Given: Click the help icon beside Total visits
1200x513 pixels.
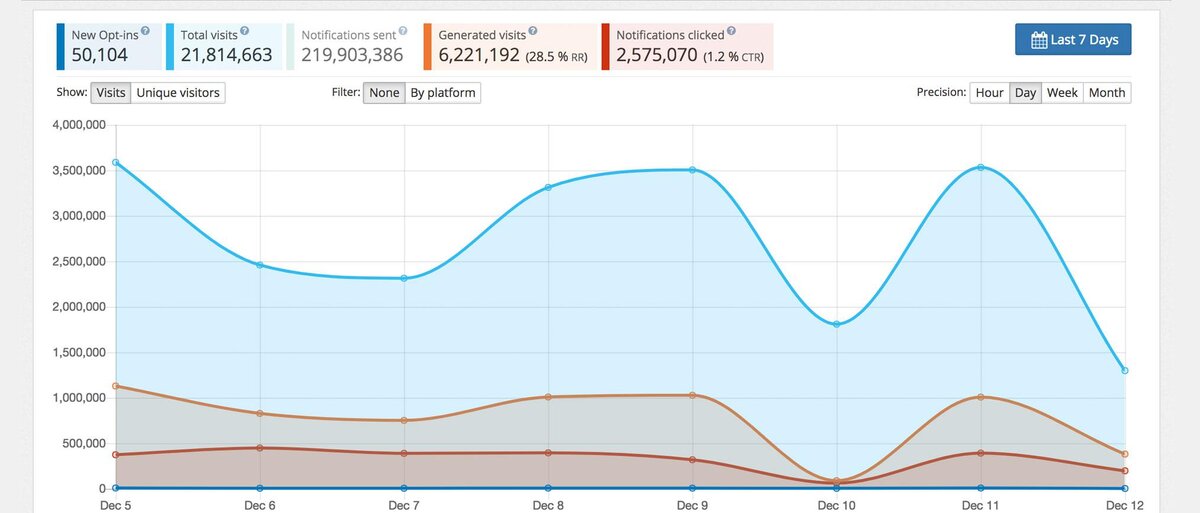Looking at the screenshot, I should point(245,33).
